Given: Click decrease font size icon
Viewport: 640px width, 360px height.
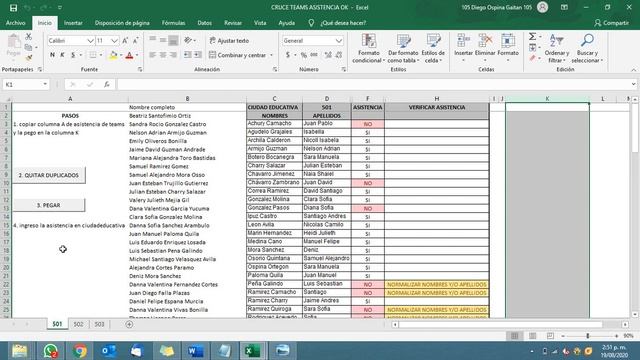Looking at the screenshot, I should point(136,40).
